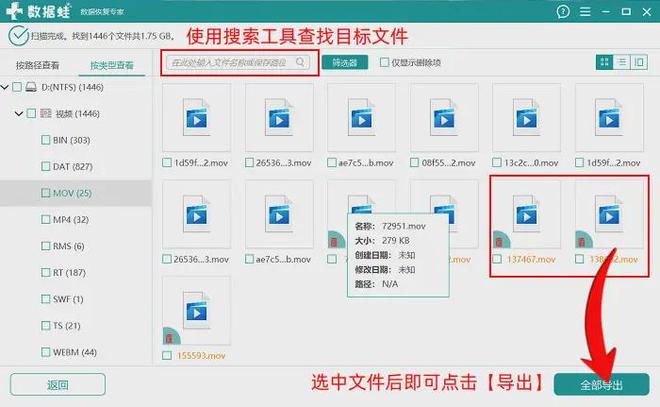Focus the file name search field
Screen dimensions: 660x407
click(238, 62)
